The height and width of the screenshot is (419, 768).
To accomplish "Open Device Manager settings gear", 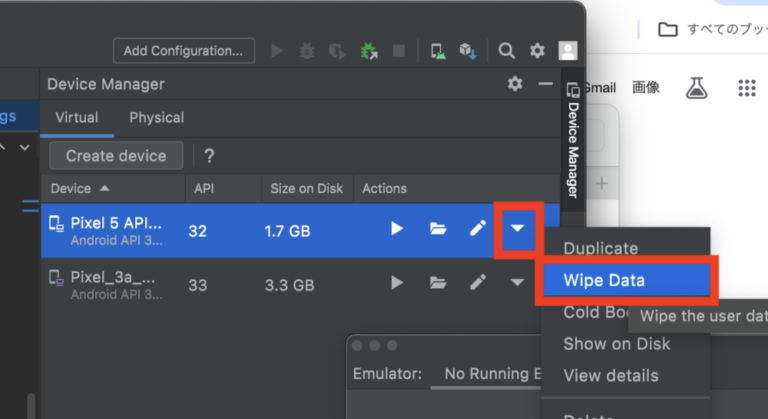I will click(515, 85).
